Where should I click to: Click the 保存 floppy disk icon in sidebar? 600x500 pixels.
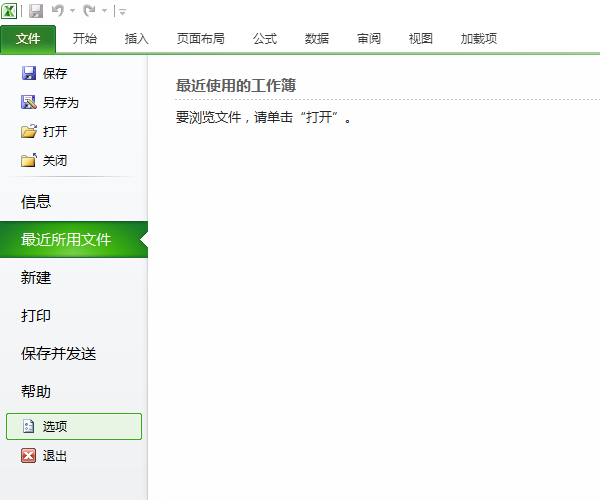(x=29, y=73)
